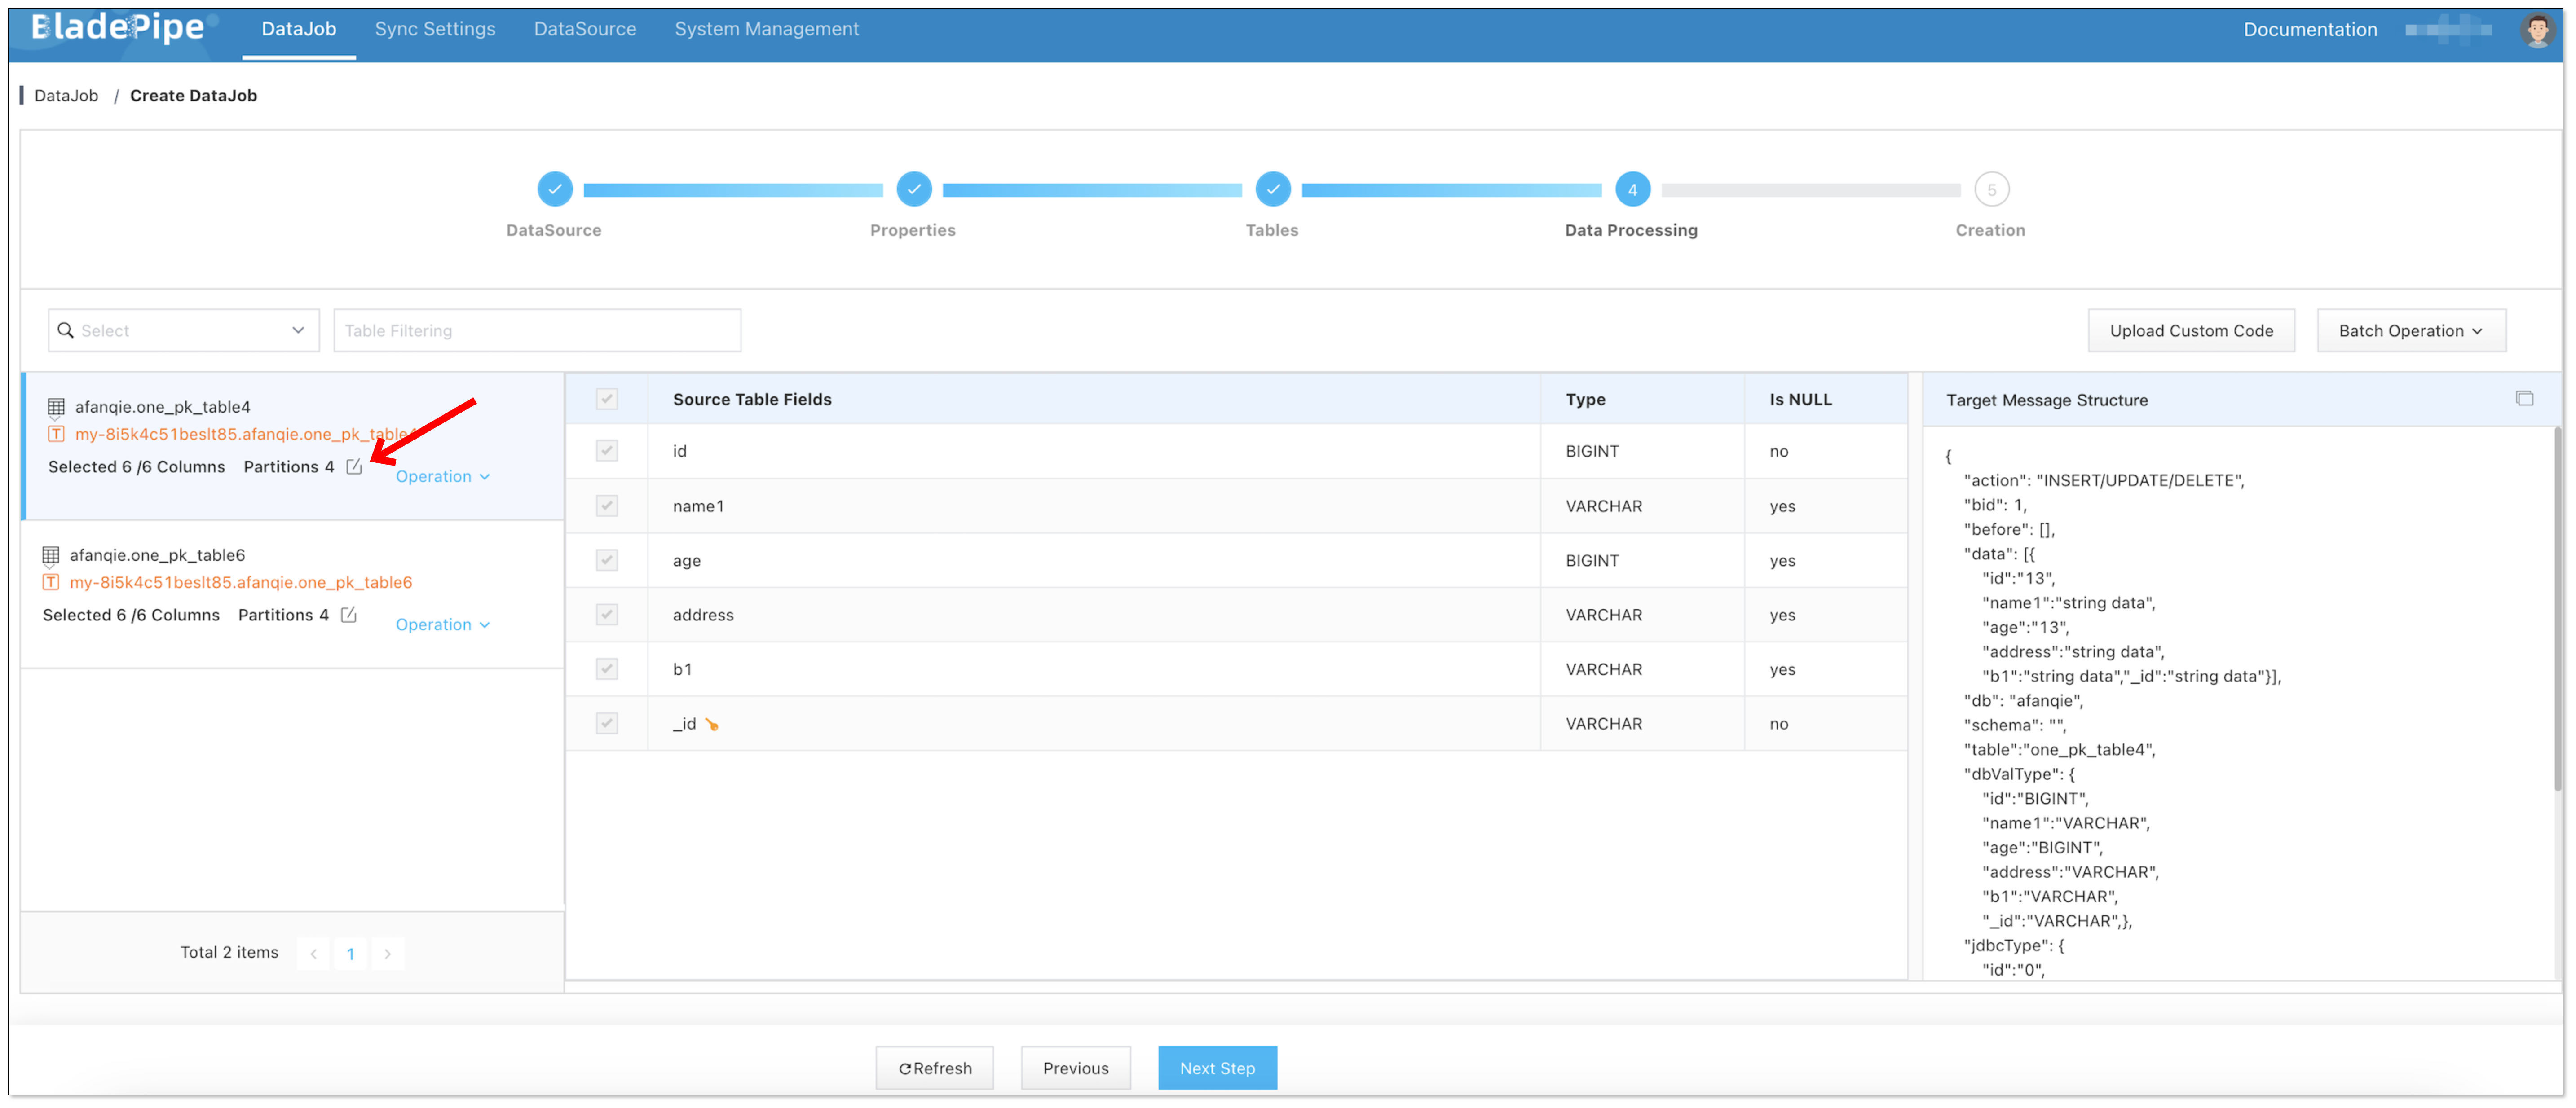2576x1108 pixels.
Task: Open the Batch Operation dropdown
Action: click(x=2410, y=331)
